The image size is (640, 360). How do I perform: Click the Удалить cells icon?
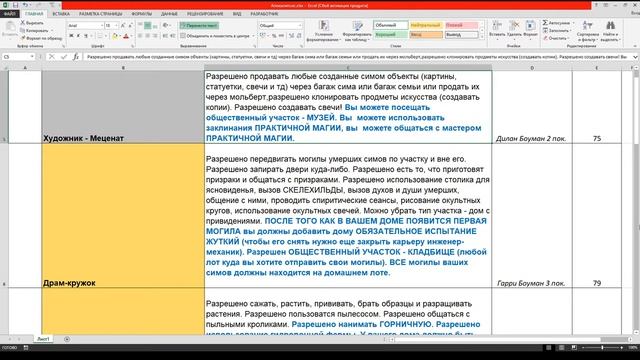coord(514,26)
